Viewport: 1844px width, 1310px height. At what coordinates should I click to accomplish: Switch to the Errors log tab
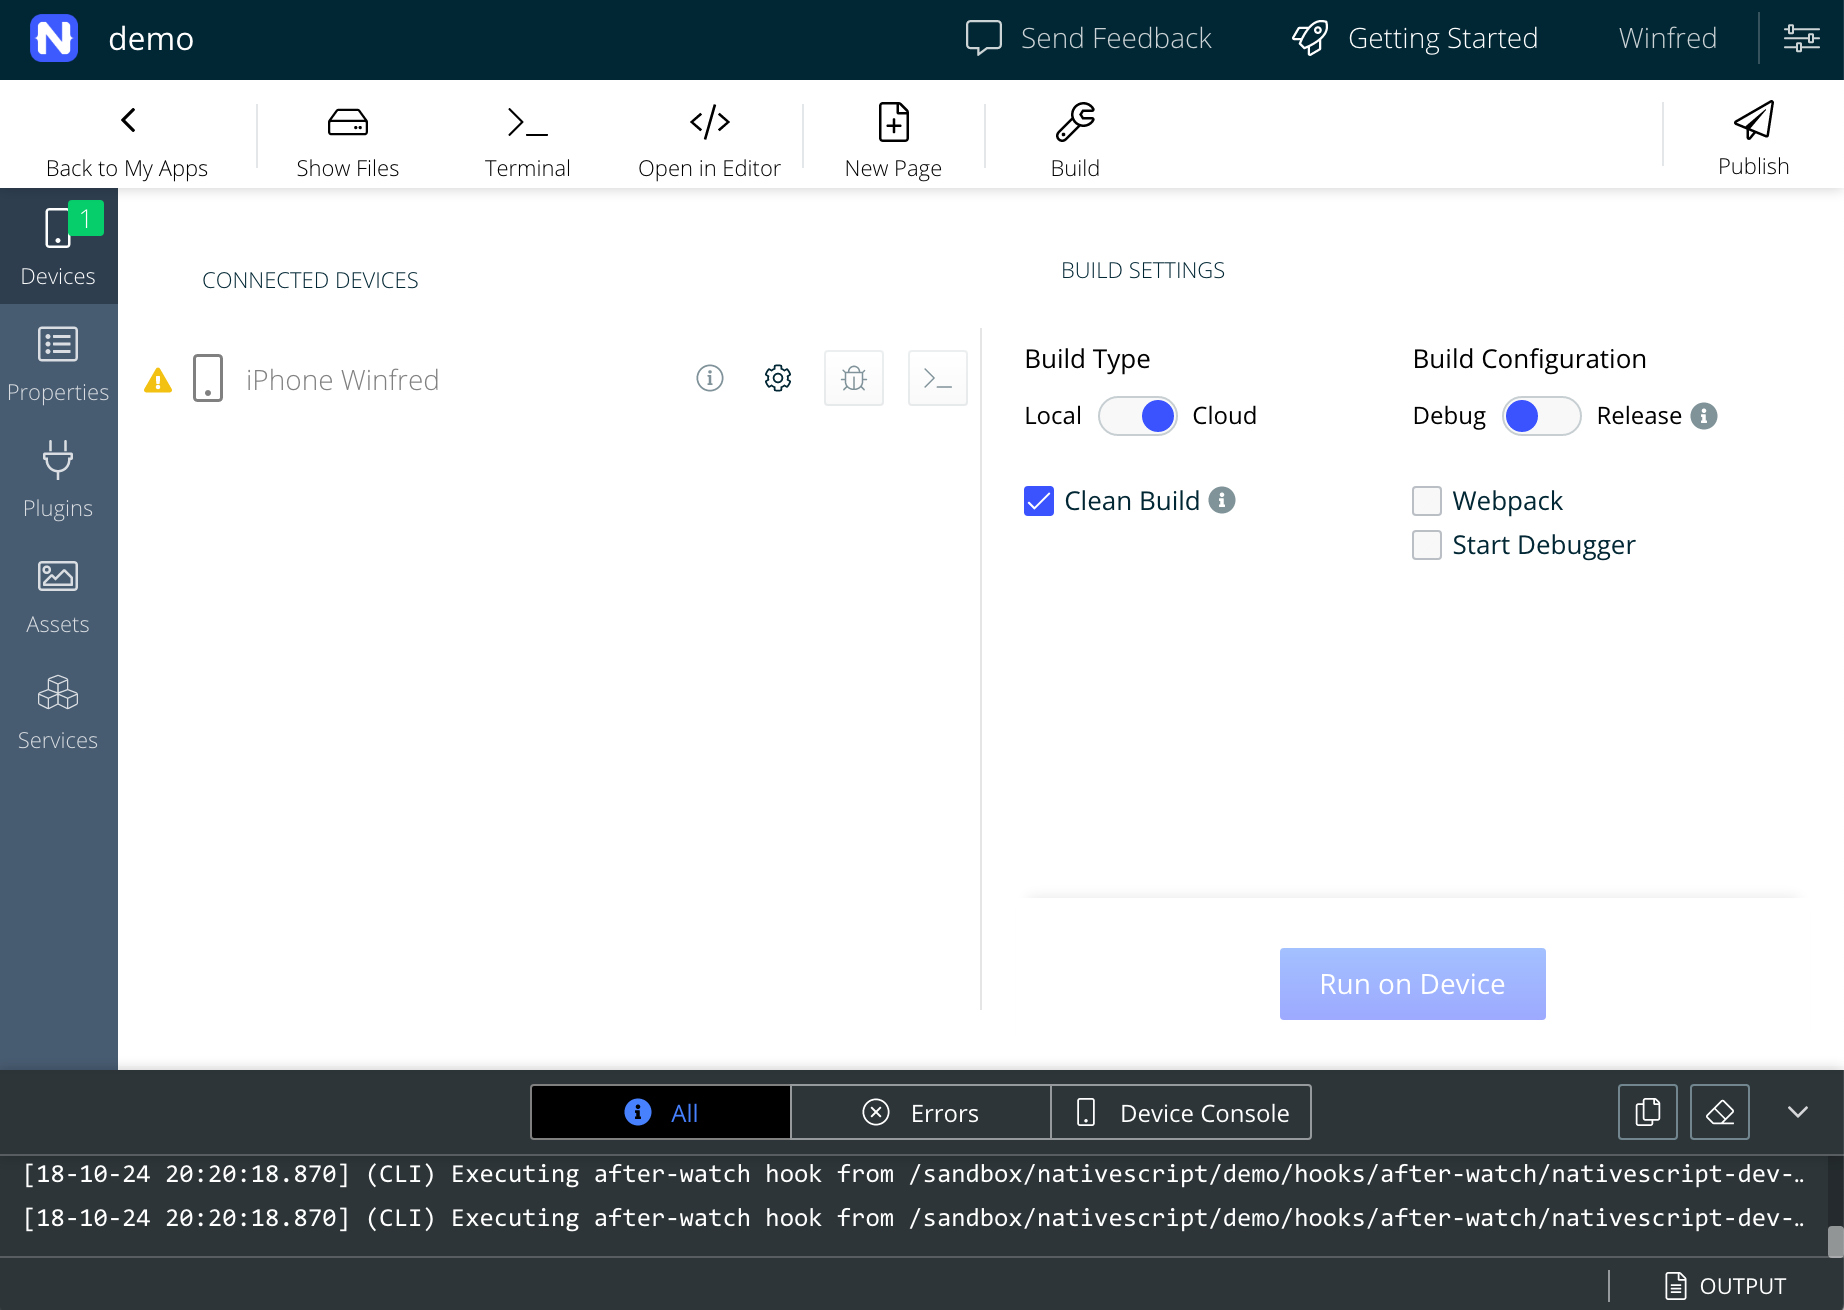coord(921,1113)
